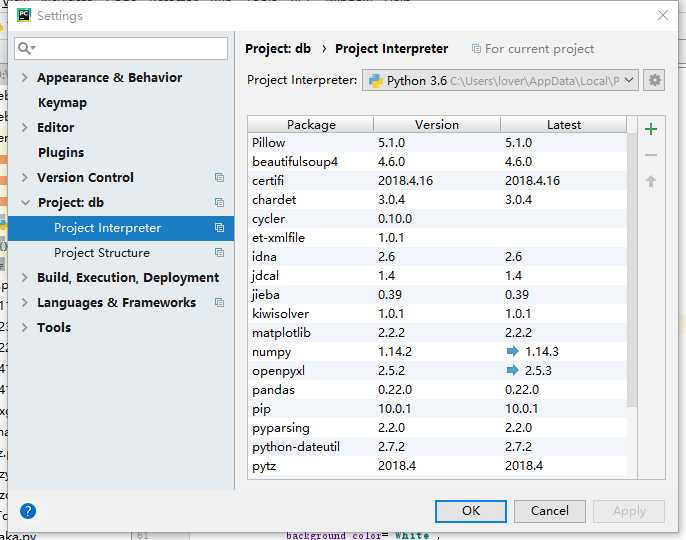Image resolution: width=686 pixels, height=540 pixels.
Task: Select the idna package row
Action: (437, 256)
